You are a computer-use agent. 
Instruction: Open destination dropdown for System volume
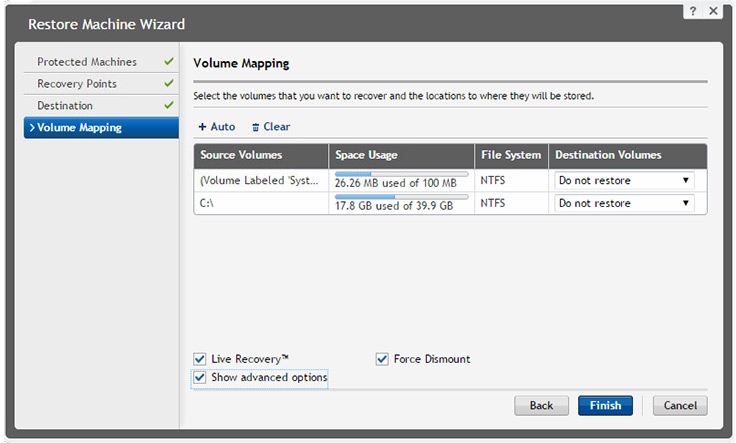[x=625, y=181]
